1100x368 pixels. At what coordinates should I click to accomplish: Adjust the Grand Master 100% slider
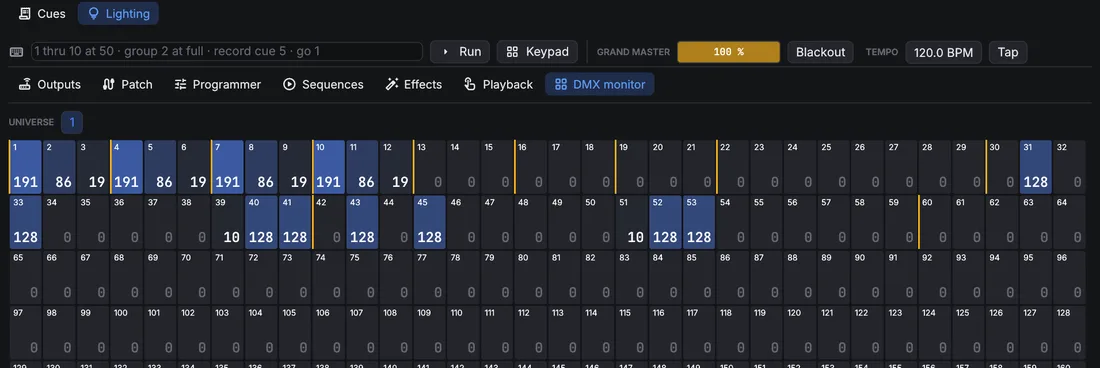pos(728,52)
